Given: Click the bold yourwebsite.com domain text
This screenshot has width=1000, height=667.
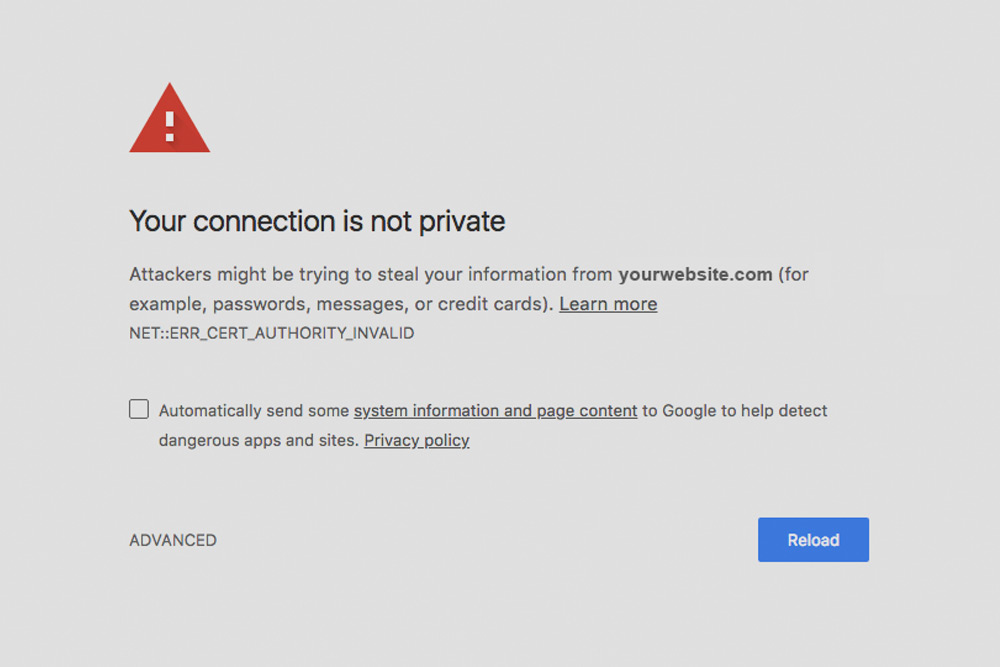Looking at the screenshot, I should [695, 274].
